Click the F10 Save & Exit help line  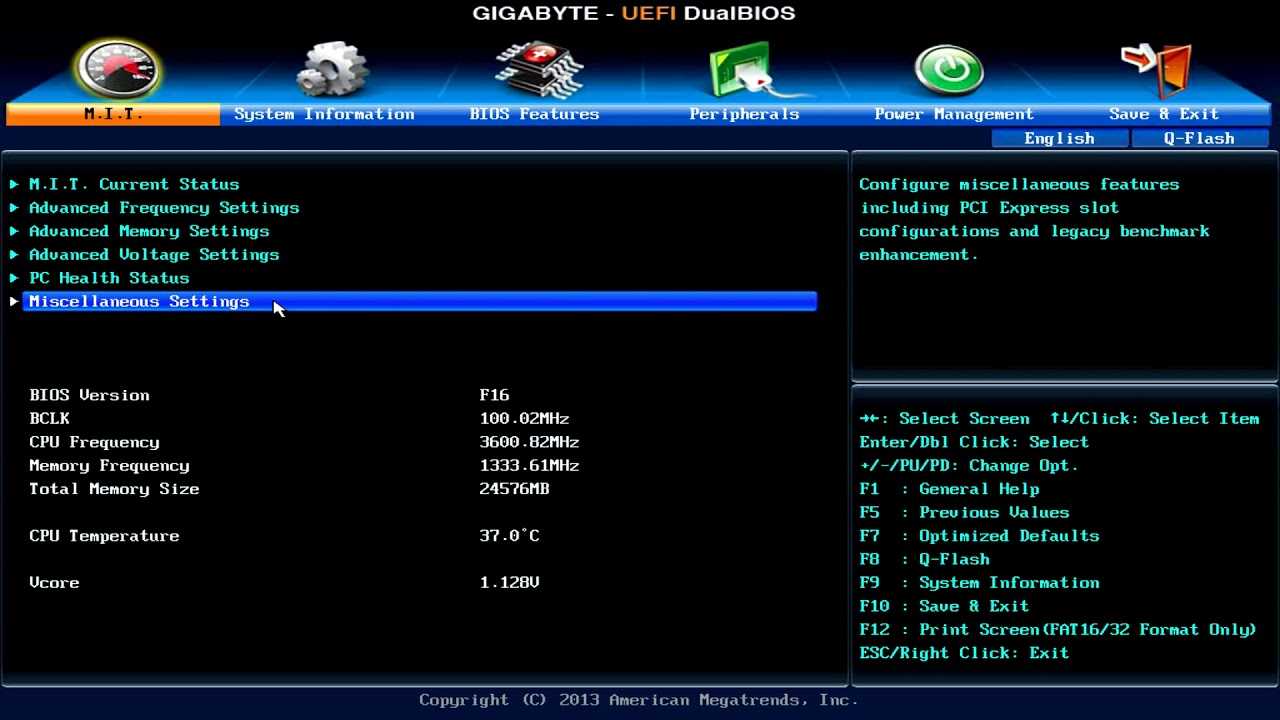(x=944, y=606)
